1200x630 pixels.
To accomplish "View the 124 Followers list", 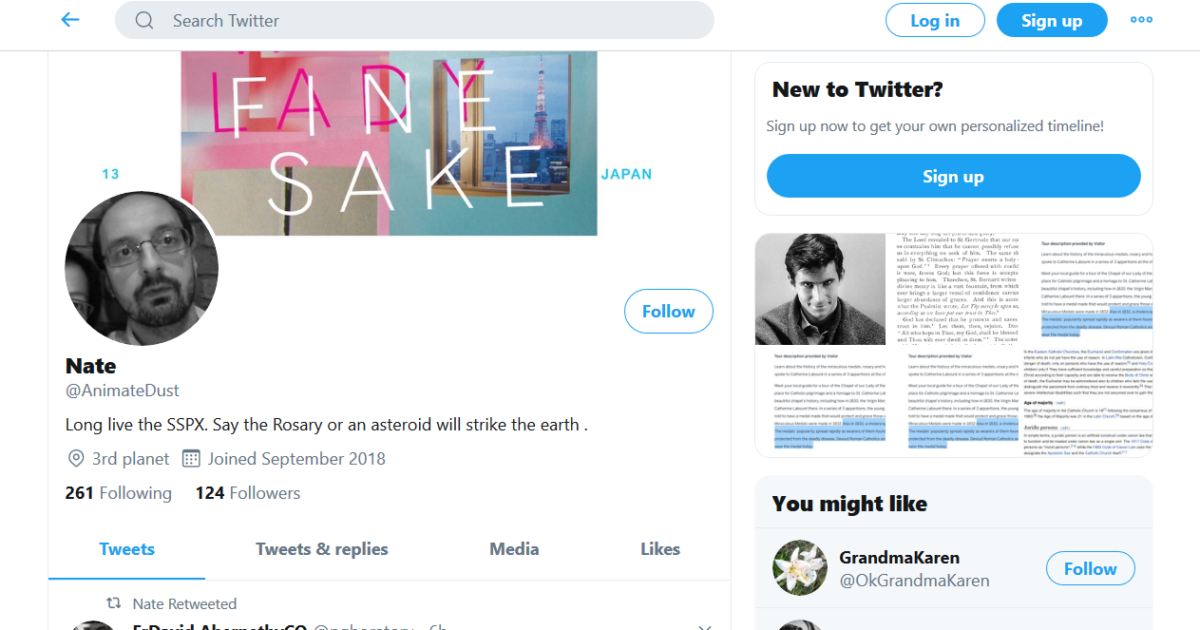I will (x=247, y=493).
